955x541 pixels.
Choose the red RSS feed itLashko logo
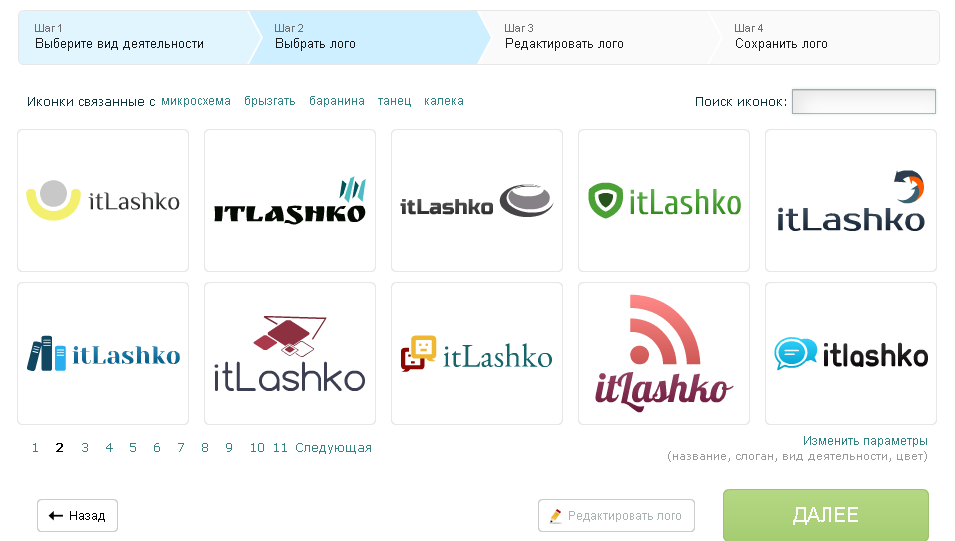point(664,353)
